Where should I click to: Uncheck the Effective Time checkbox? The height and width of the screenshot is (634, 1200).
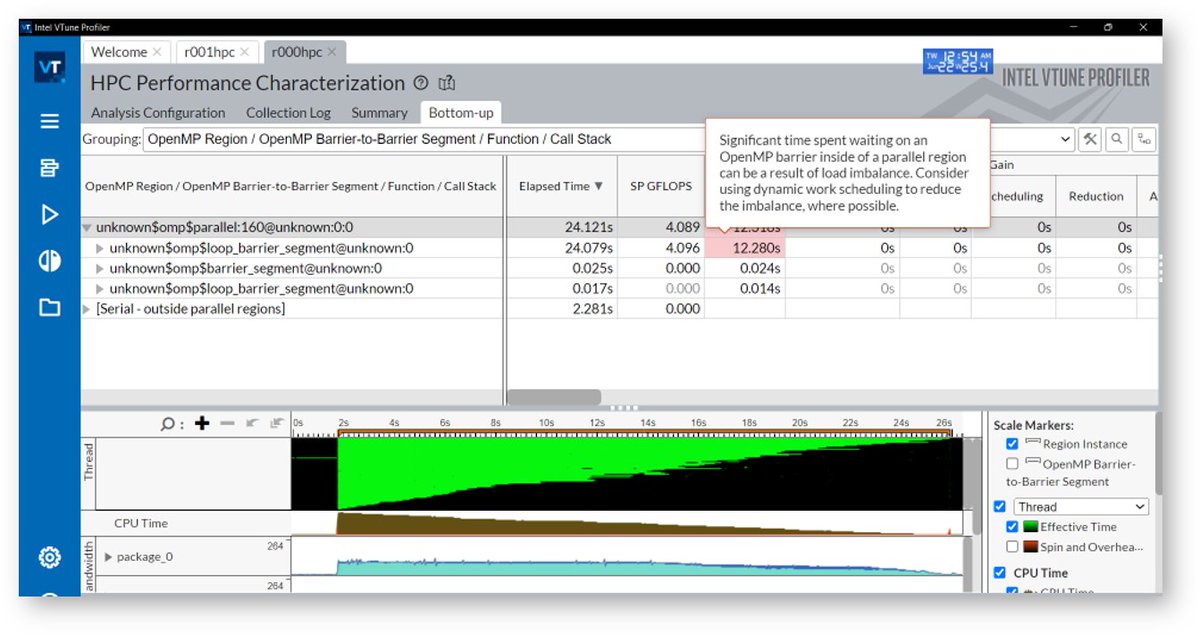pyautogui.click(x=1012, y=527)
